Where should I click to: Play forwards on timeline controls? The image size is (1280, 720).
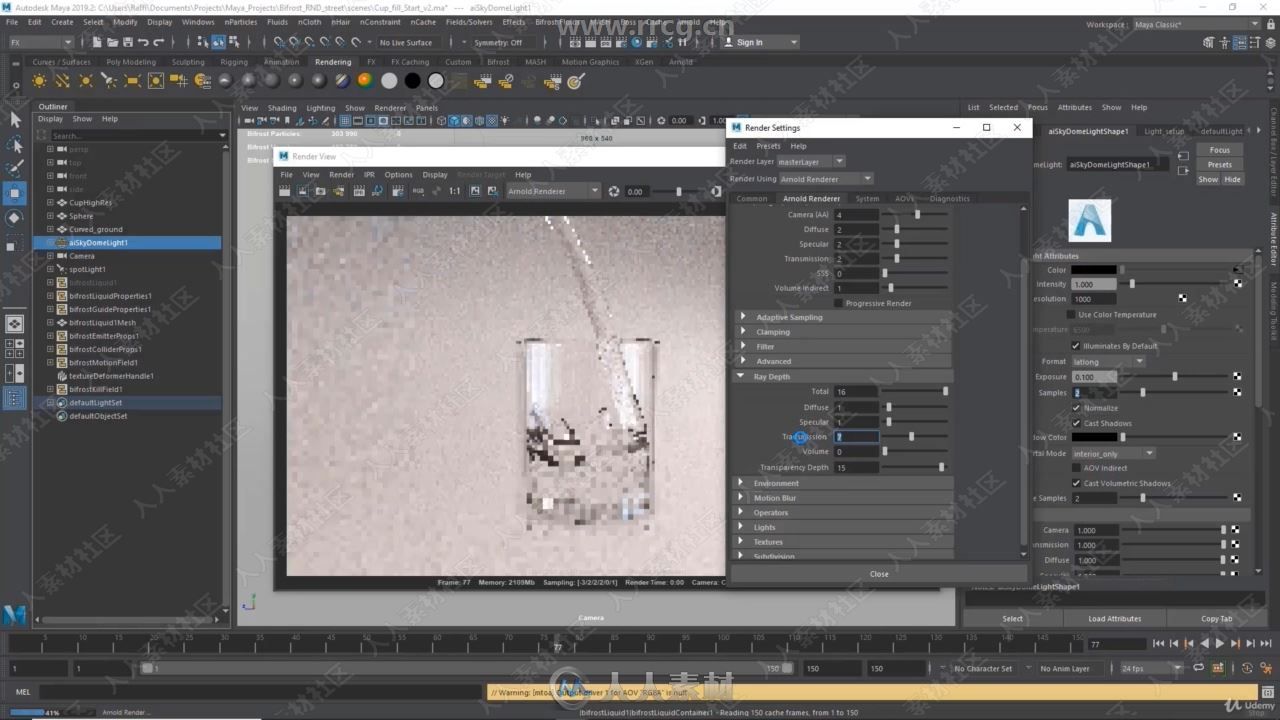[1219, 644]
